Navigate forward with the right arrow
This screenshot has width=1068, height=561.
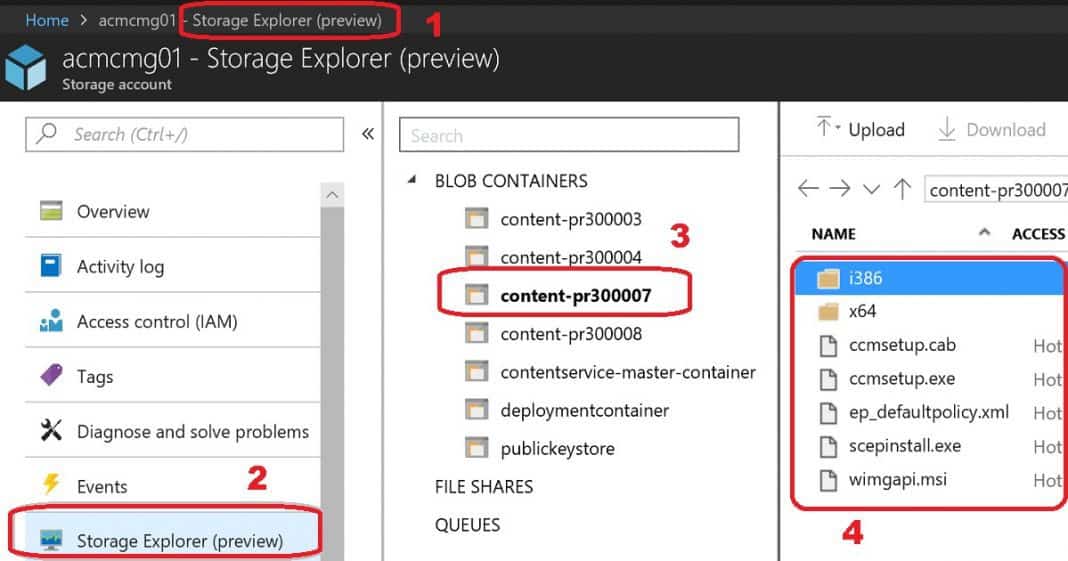840,189
